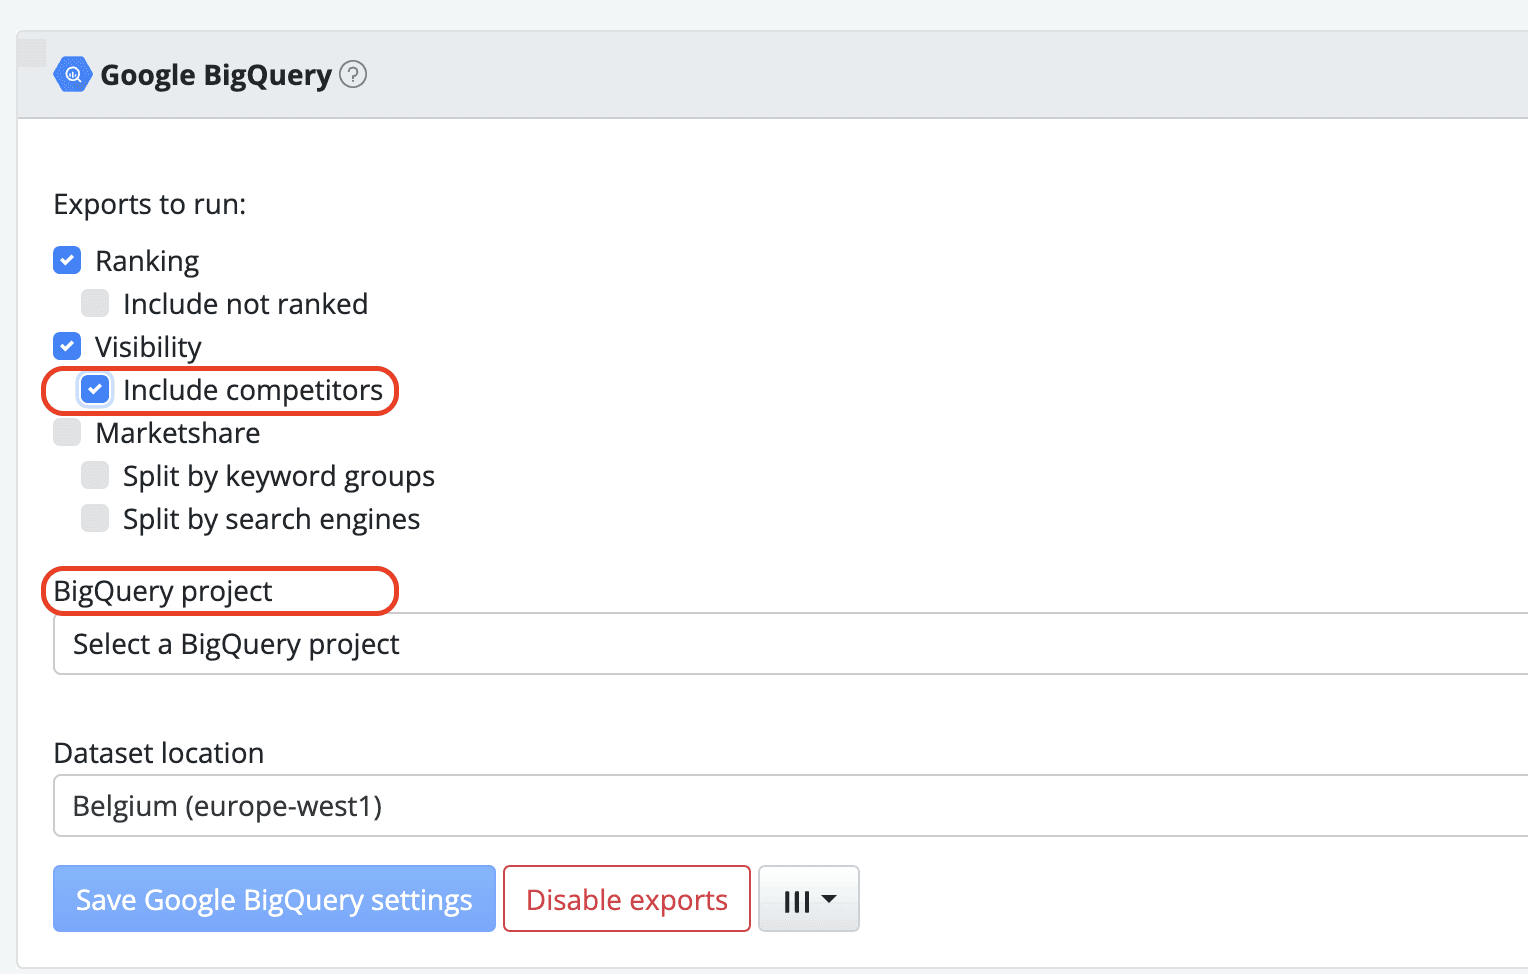Enable the Include not ranked option
1528x974 pixels.
[94, 302]
